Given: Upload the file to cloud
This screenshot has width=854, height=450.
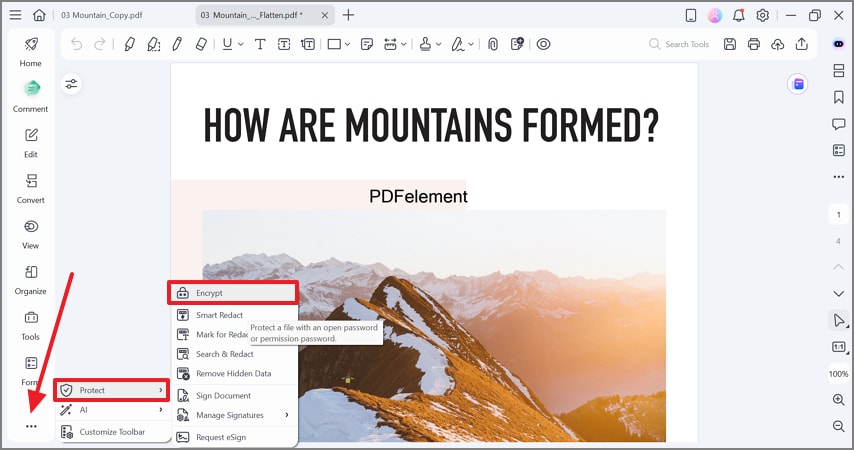Looking at the screenshot, I should coord(778,44).
